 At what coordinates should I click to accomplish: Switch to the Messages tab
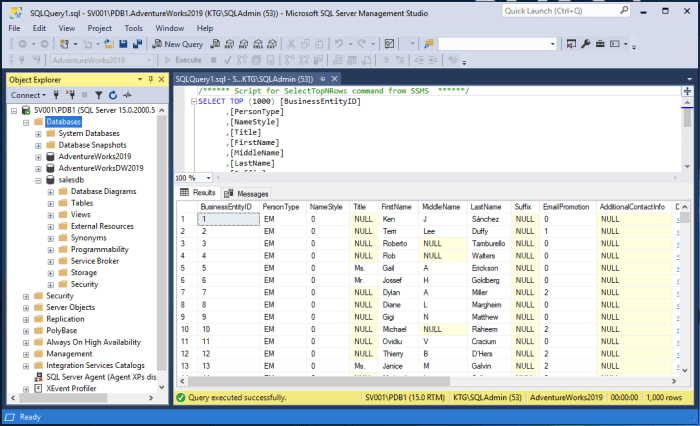(251, 193)
